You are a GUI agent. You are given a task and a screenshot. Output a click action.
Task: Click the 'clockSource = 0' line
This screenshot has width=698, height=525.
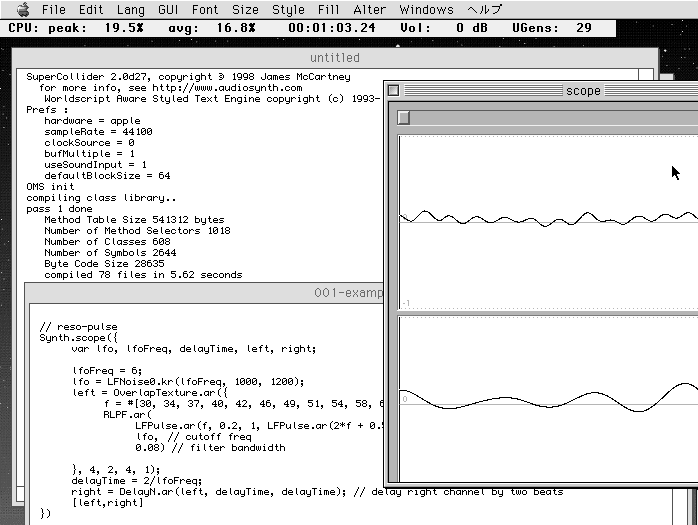pyautogui.click(x=89, y=142)
